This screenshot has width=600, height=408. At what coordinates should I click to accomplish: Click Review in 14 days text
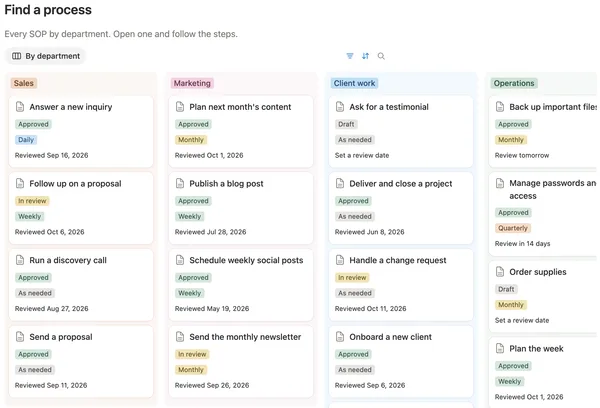click(522, 244)
